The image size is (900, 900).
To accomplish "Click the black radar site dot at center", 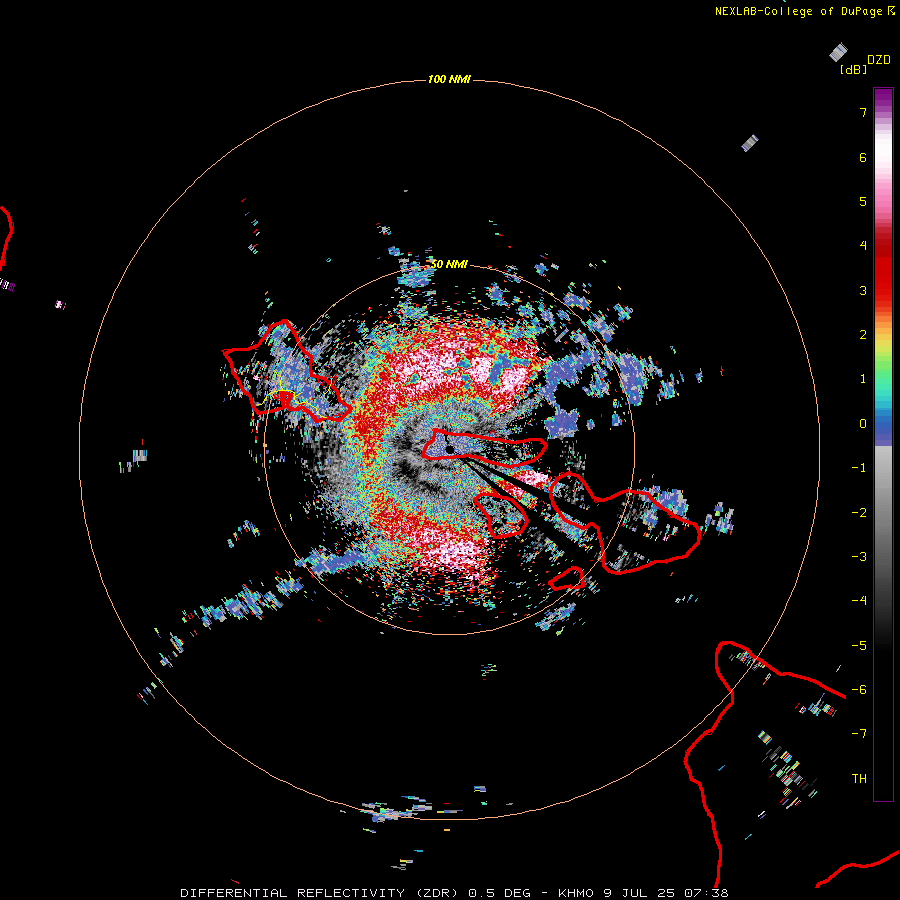I will coord(449,449).
